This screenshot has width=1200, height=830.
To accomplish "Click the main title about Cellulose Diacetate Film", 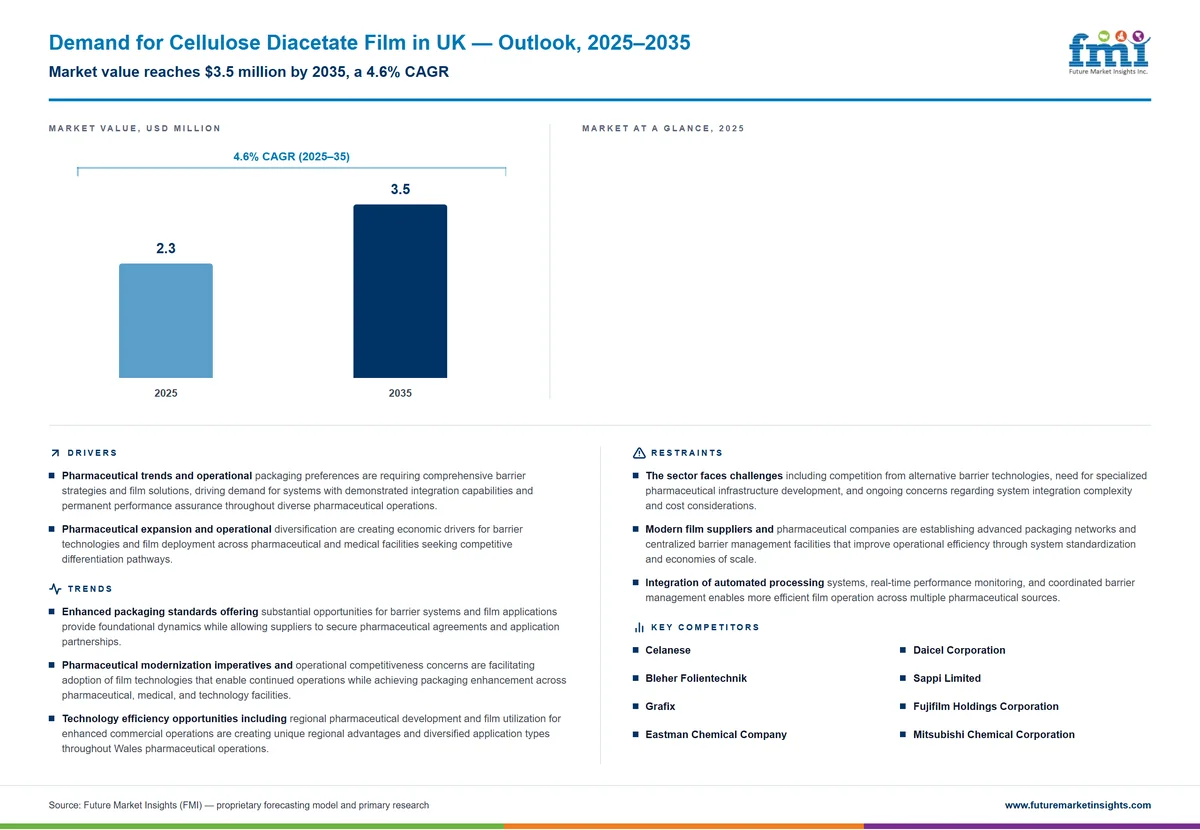I will [369, 43].
